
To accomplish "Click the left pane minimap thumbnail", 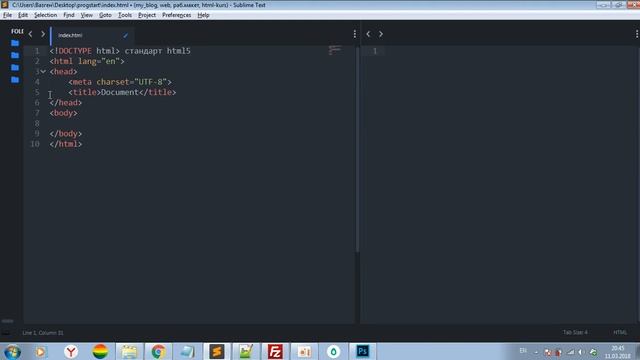I will pos(335,50).
